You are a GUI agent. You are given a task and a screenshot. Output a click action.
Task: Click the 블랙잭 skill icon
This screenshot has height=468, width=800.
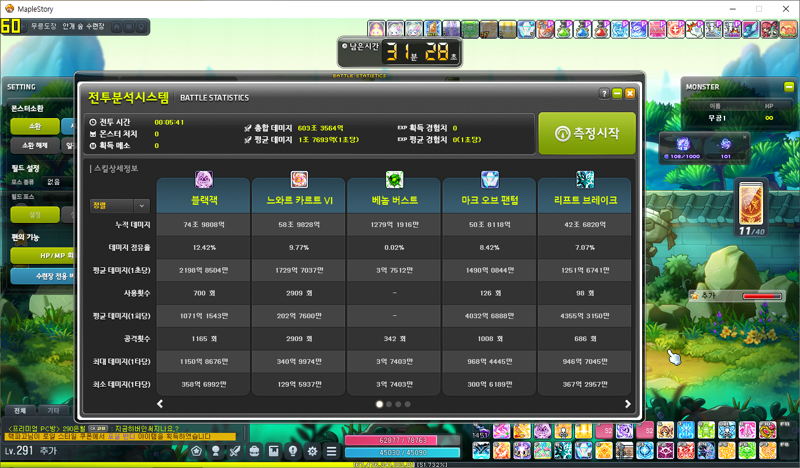204,180
